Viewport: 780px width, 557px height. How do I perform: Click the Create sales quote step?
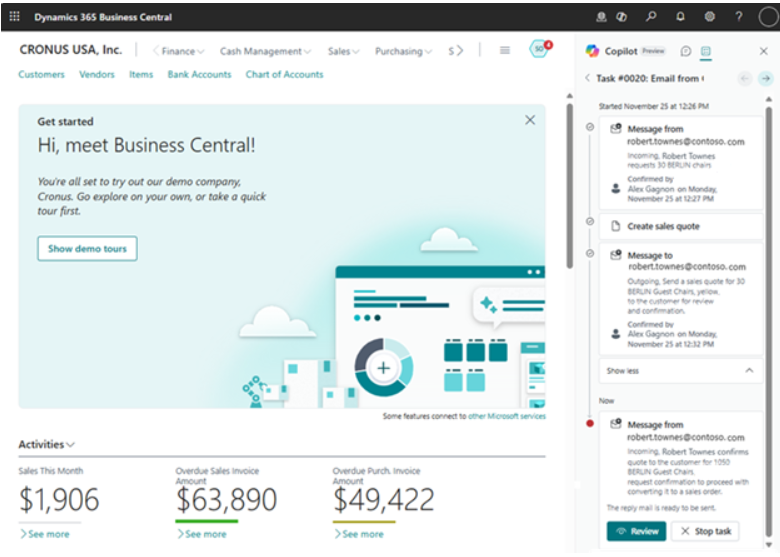(x=680, y=226)
